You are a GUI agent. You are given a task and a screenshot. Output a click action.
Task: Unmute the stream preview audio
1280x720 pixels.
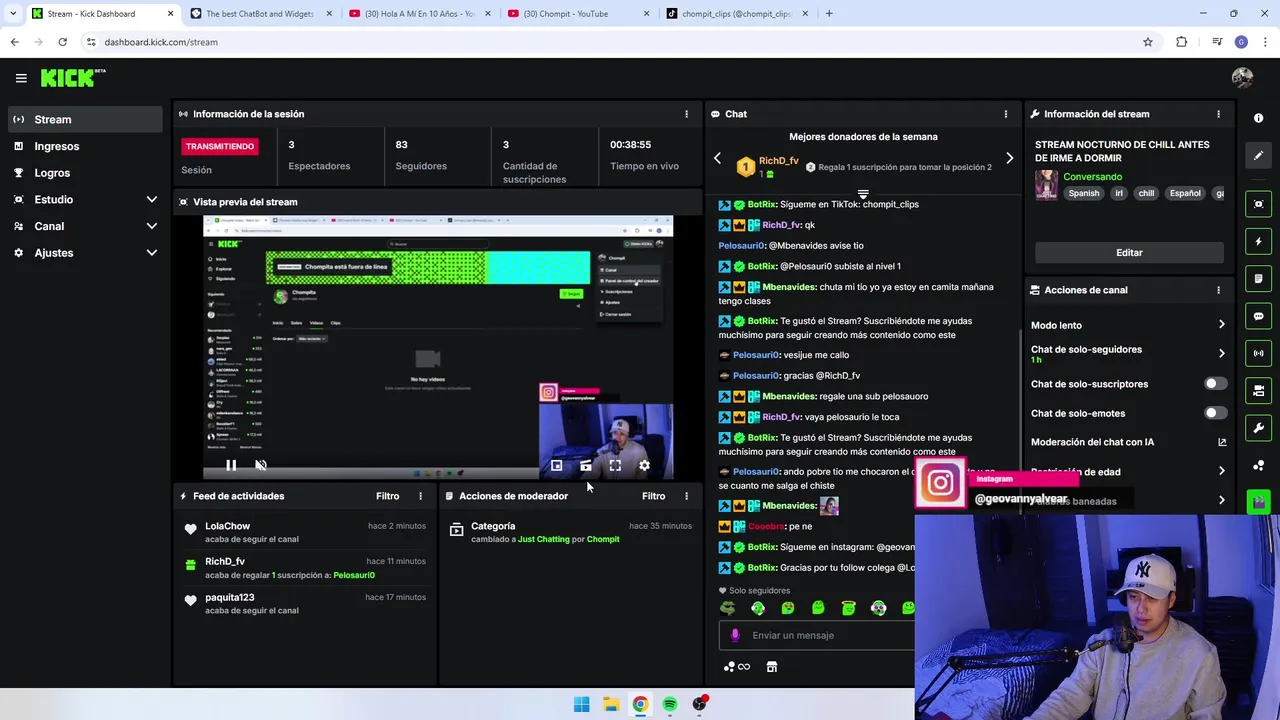click(261, 465)
